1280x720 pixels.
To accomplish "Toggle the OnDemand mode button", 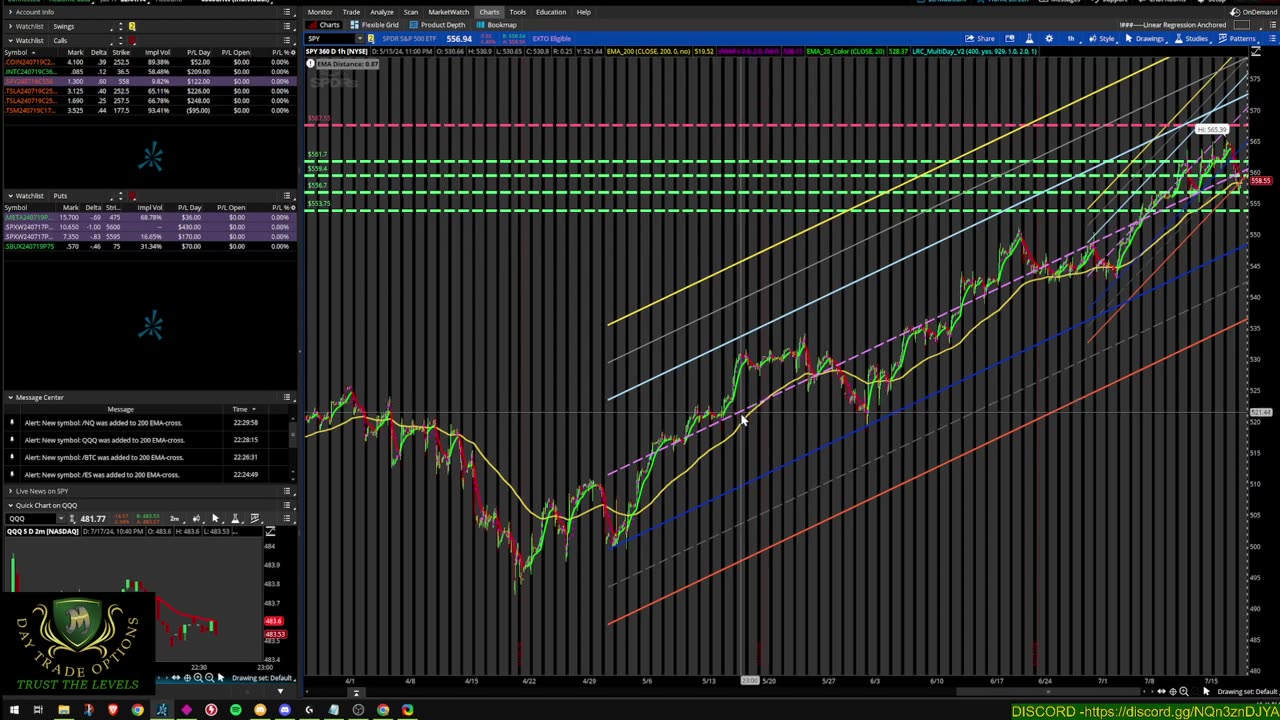I will pos(1254,12).
